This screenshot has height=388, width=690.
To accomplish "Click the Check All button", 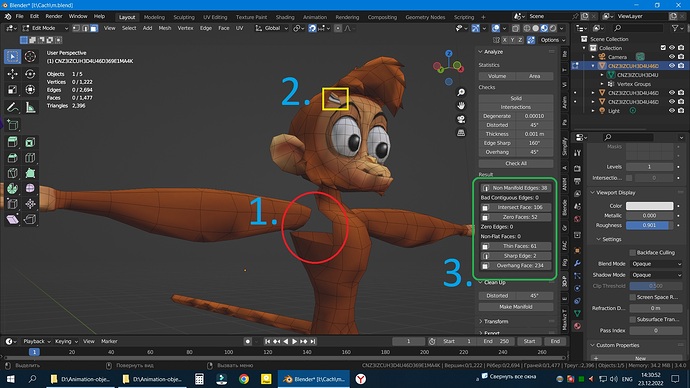I will coord(516,163).
